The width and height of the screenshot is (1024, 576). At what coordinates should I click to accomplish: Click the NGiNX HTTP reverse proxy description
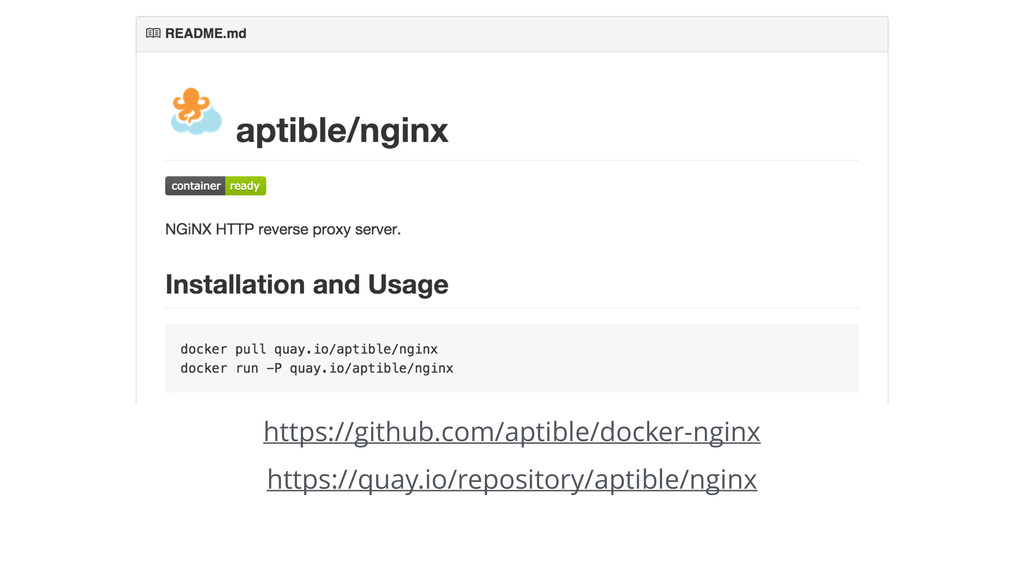click(283, 229)
